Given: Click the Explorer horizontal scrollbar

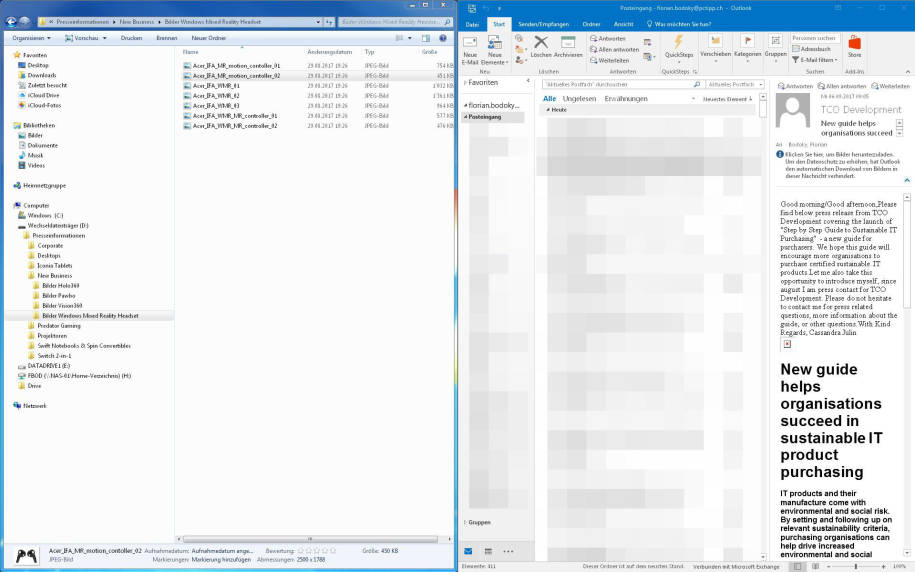Looking at the screenshot, I should coord(310,539).
